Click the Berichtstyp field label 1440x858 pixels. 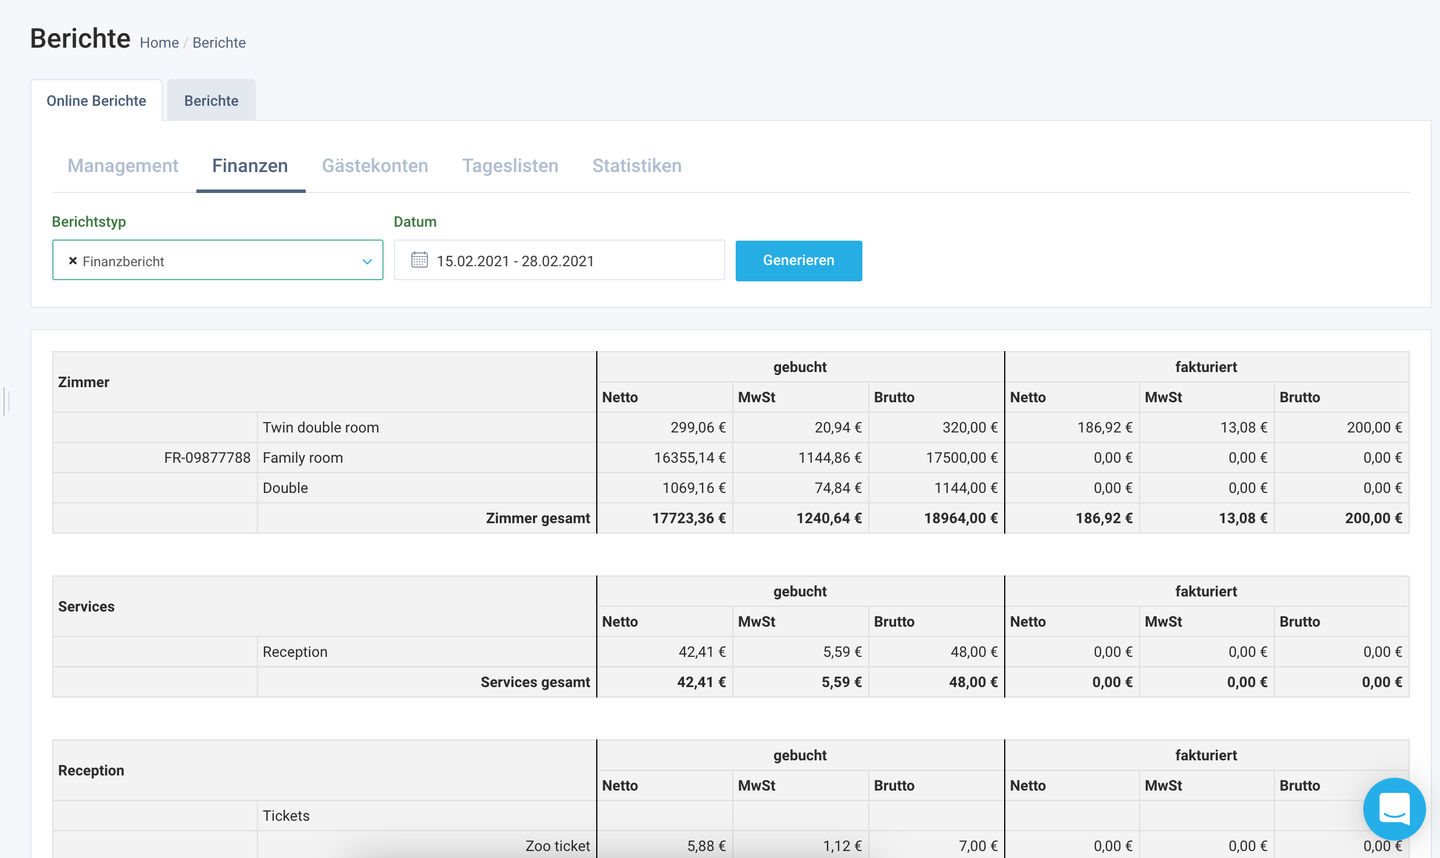pos(89,222)
